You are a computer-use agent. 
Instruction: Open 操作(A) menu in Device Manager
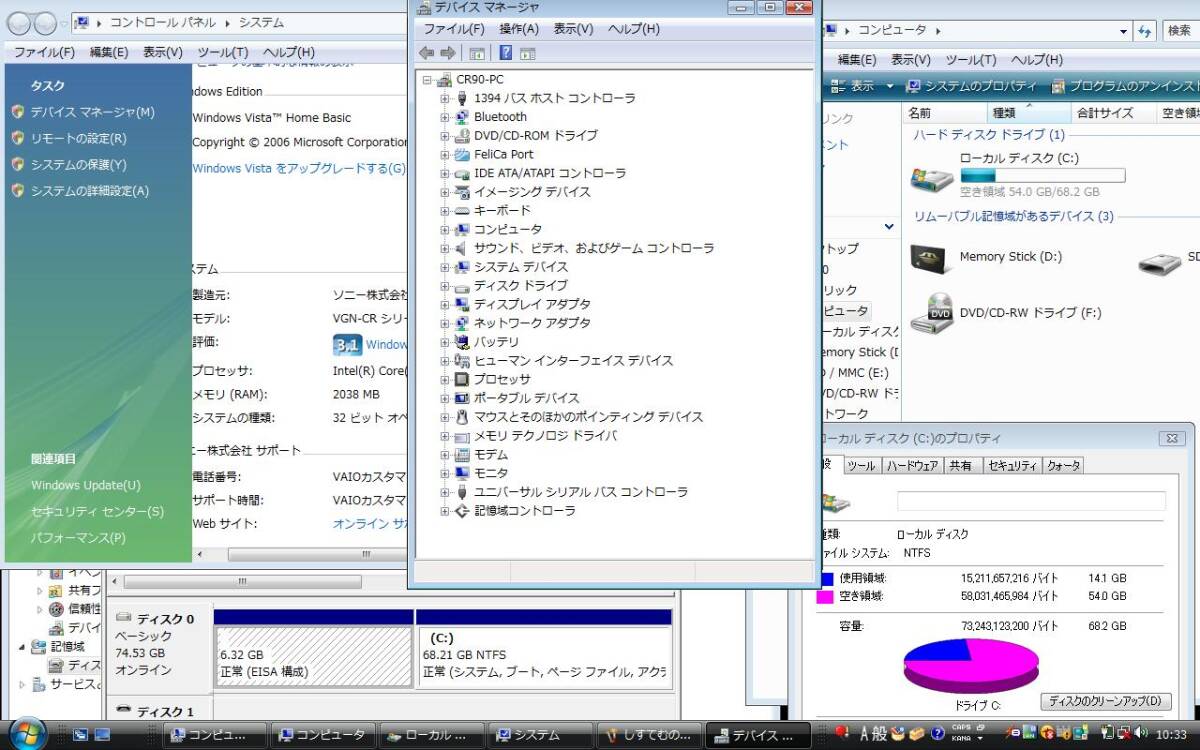(x=519, y=29)
